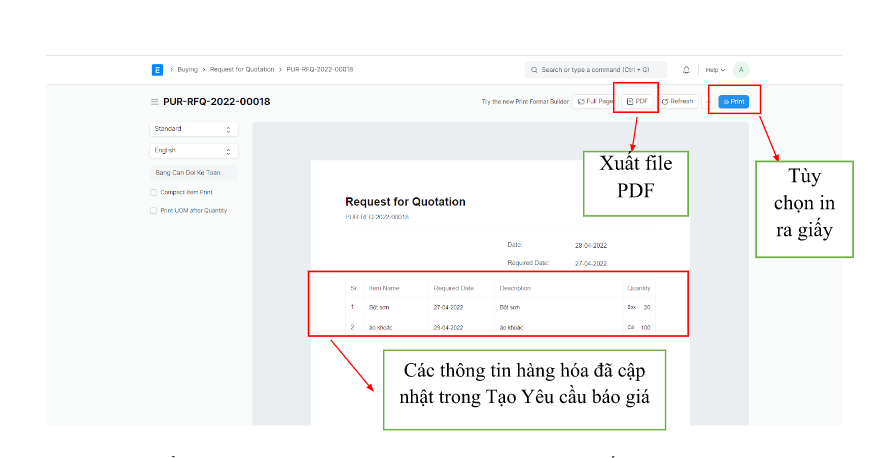Image resolution: width=892 pixels, height=458 pixels.
Task: Click the Refresh button
Action: [x=677, y=102]
